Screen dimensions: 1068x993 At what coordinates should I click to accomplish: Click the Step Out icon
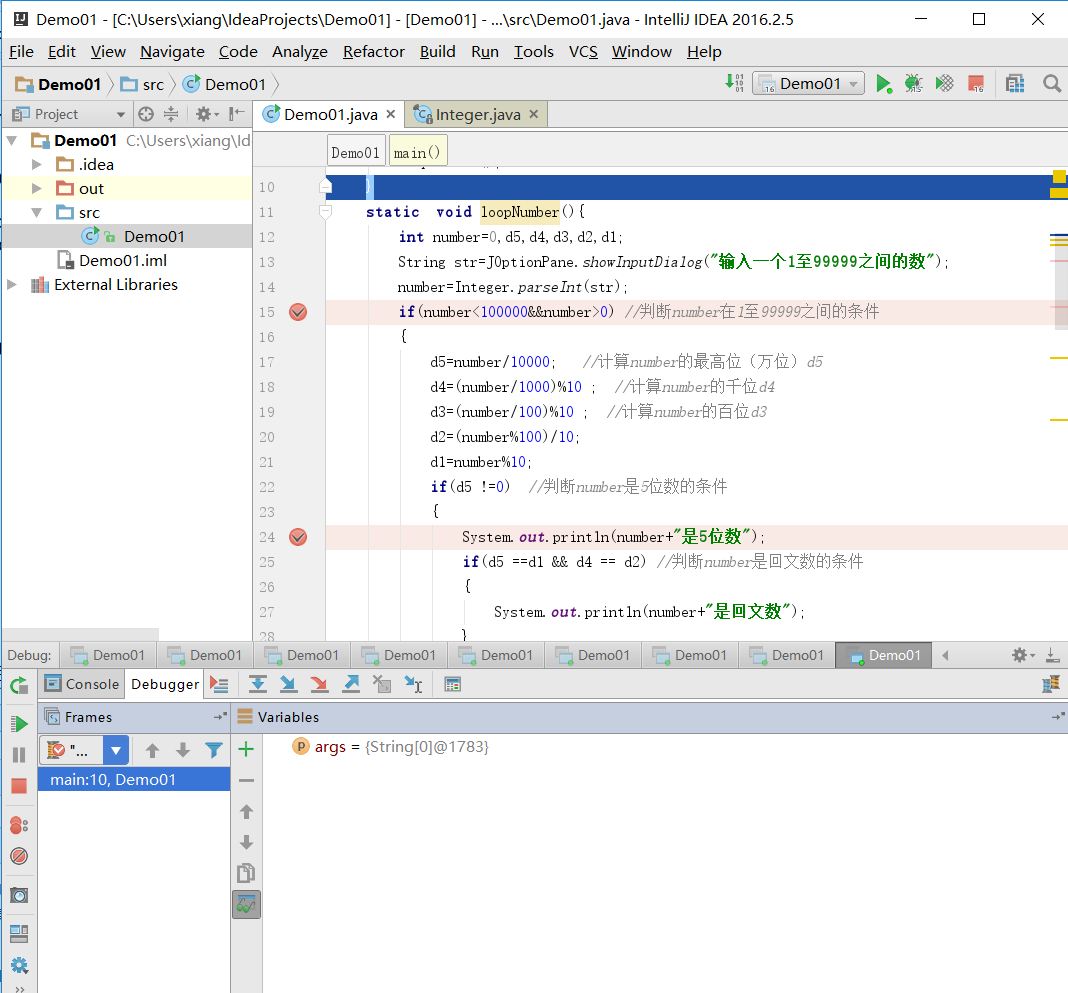pos(351,684)
